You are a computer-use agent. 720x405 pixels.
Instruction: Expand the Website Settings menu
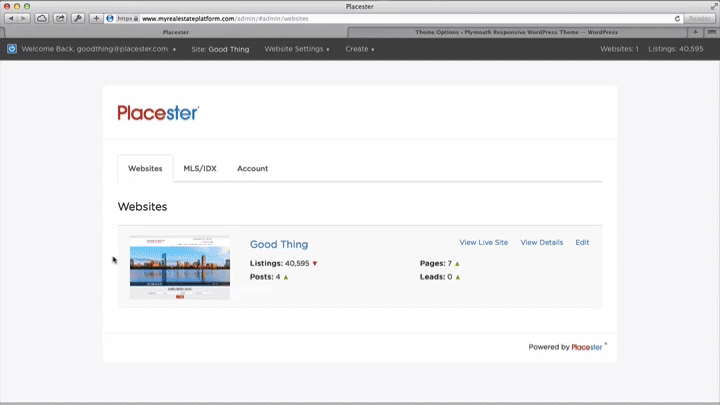tap(297, 49)
